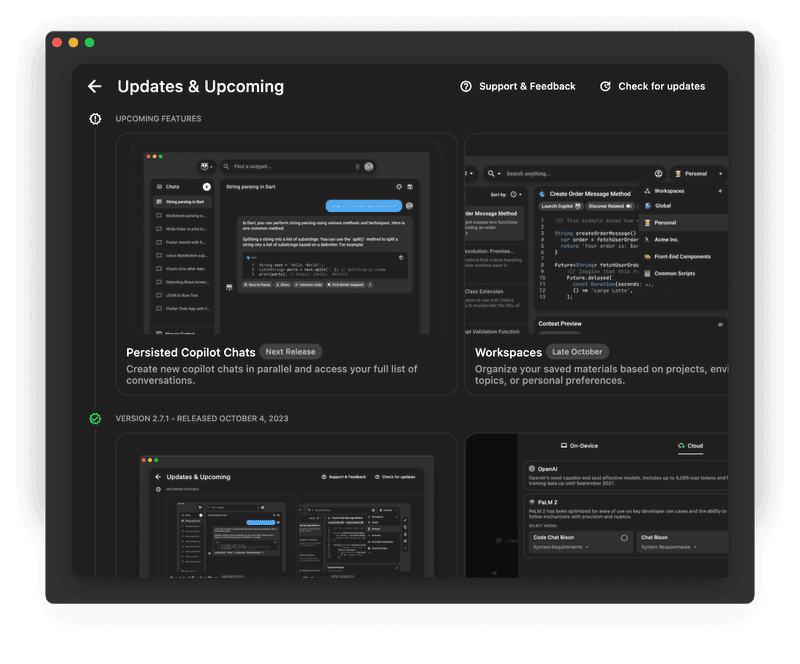
Task: Open the Personal workspace dropdown chevron
Action: pyautogui.click(x=721, y=174)
